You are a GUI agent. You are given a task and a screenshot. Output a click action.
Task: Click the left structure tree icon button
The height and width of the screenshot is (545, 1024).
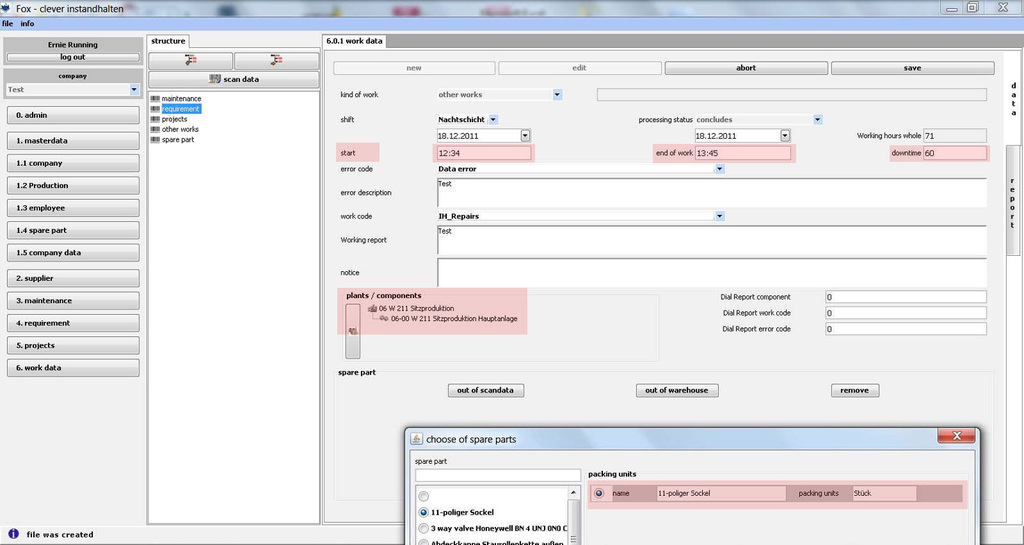coord(190,61)
